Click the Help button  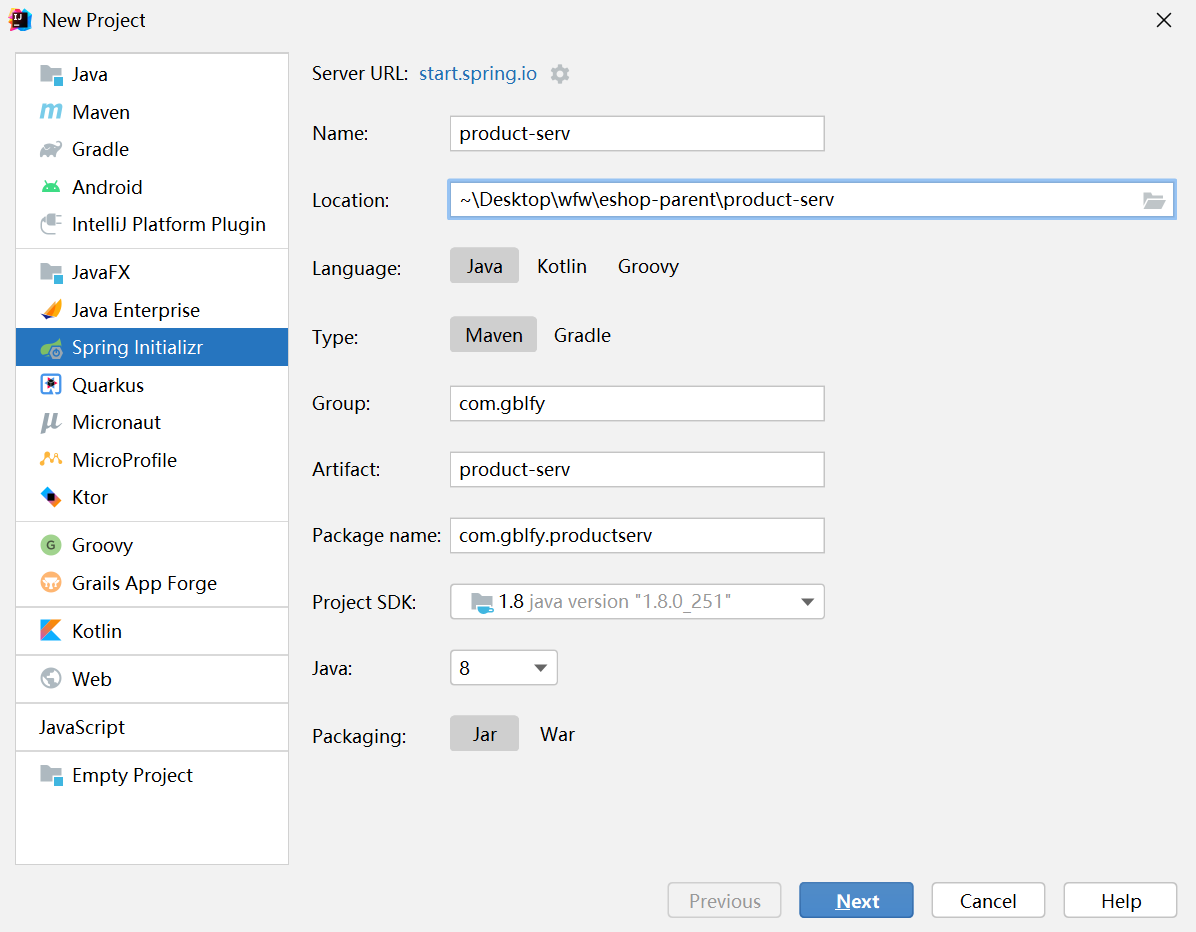pyautogui.click(x=1120, y=901)
